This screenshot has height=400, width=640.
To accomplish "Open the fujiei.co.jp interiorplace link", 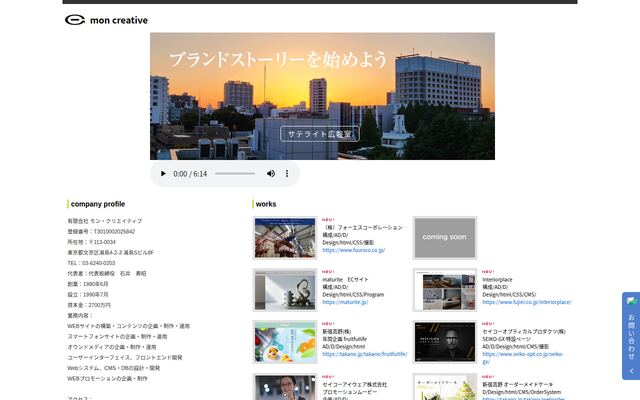I will [x=527, y=302].
